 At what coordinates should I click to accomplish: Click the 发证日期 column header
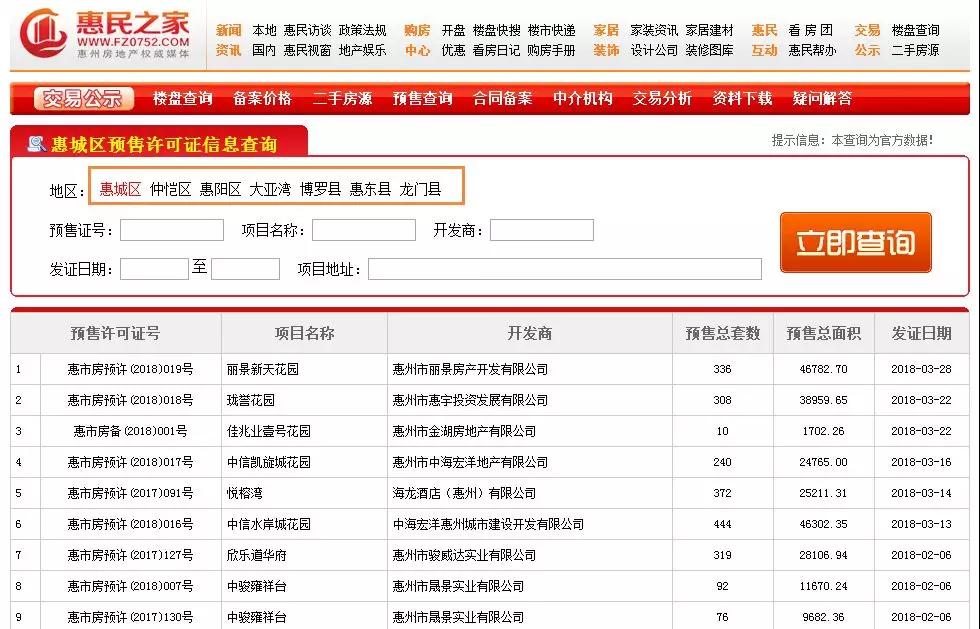point(922,333)
